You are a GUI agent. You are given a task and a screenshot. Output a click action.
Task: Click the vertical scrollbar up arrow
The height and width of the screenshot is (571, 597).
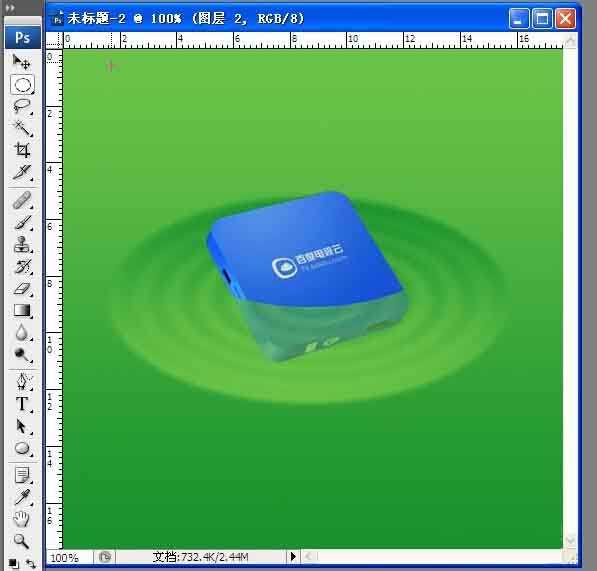tap(570, 41)
